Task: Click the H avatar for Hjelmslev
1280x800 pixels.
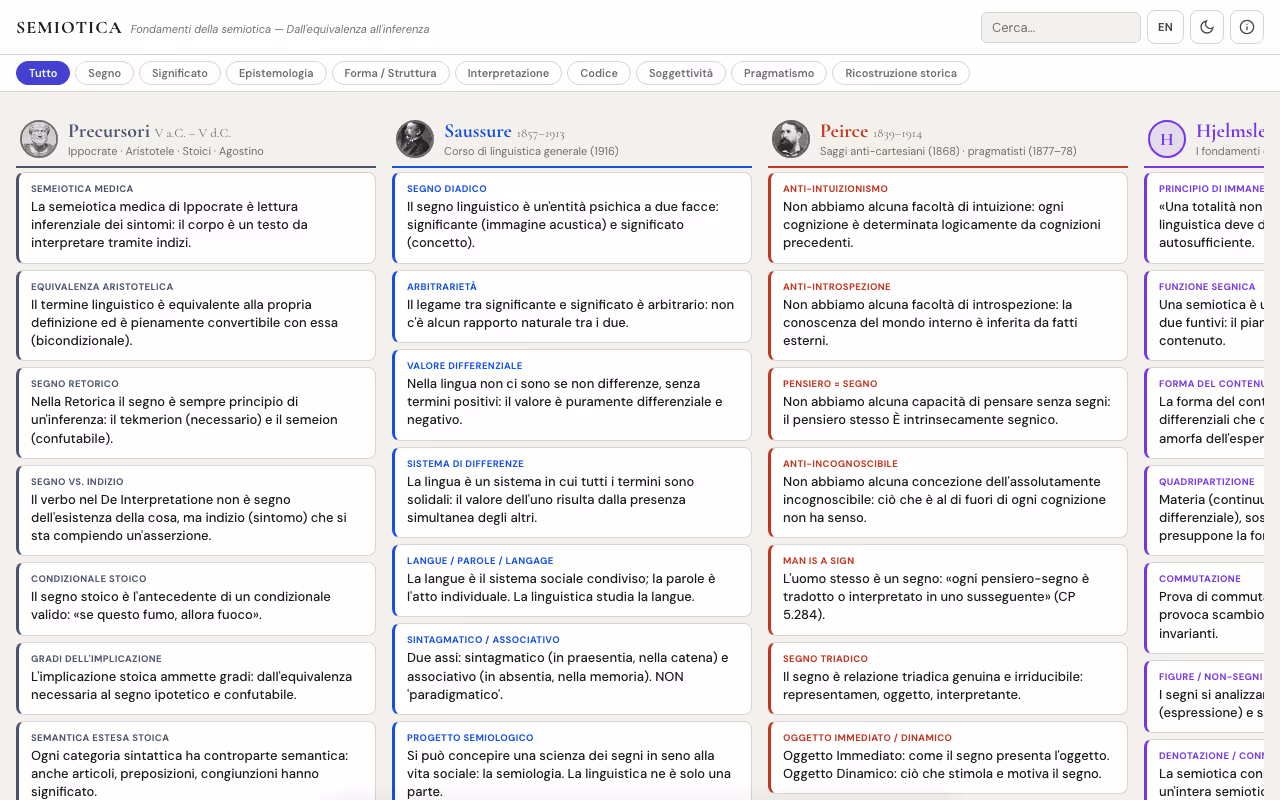Action: click(1166, 139)
